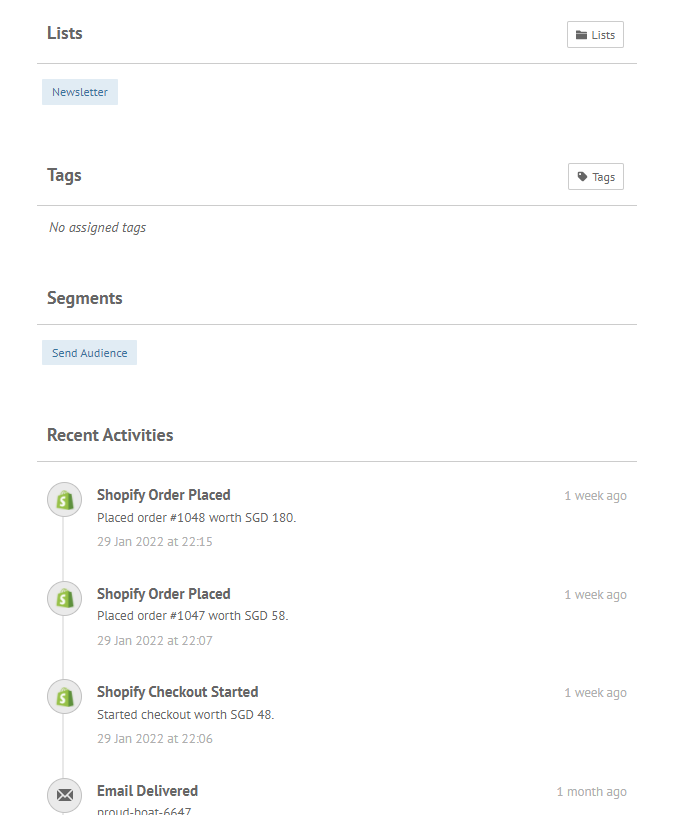Click the Shopify icon for order #1047
The width and height of the screenshot is (693, 815).
click(64, 598)
